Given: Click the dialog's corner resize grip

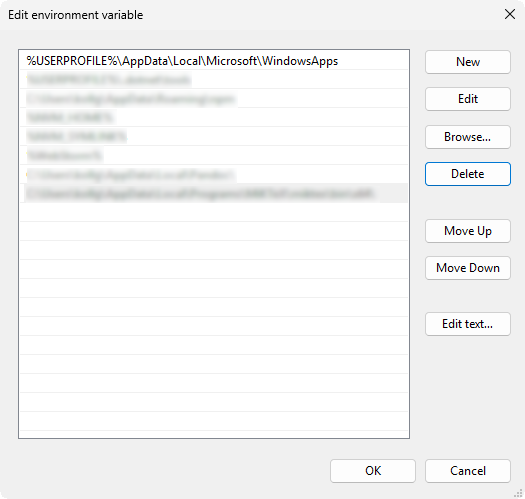Looking at the screenshot, I should tap(518, 493).
